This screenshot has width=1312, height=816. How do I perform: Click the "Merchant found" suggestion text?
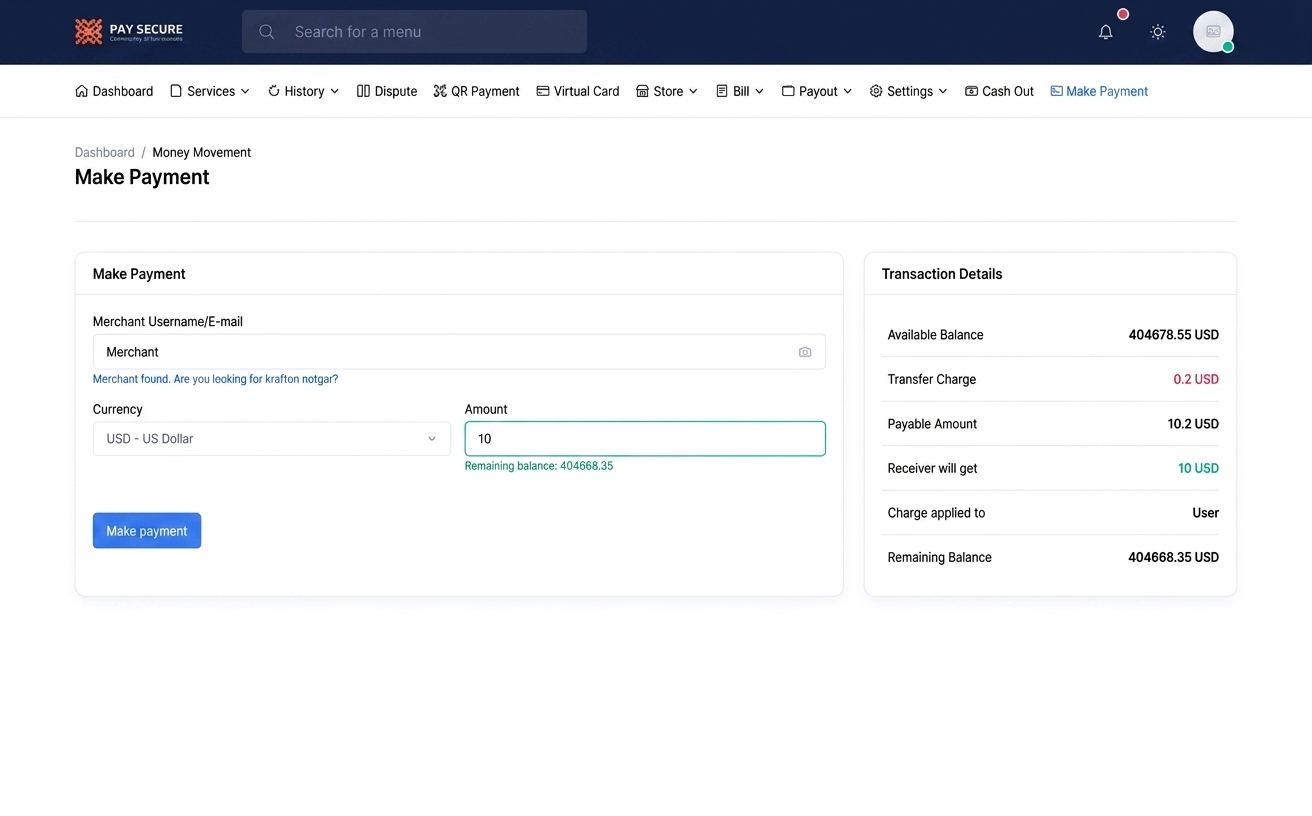(216, 379)
